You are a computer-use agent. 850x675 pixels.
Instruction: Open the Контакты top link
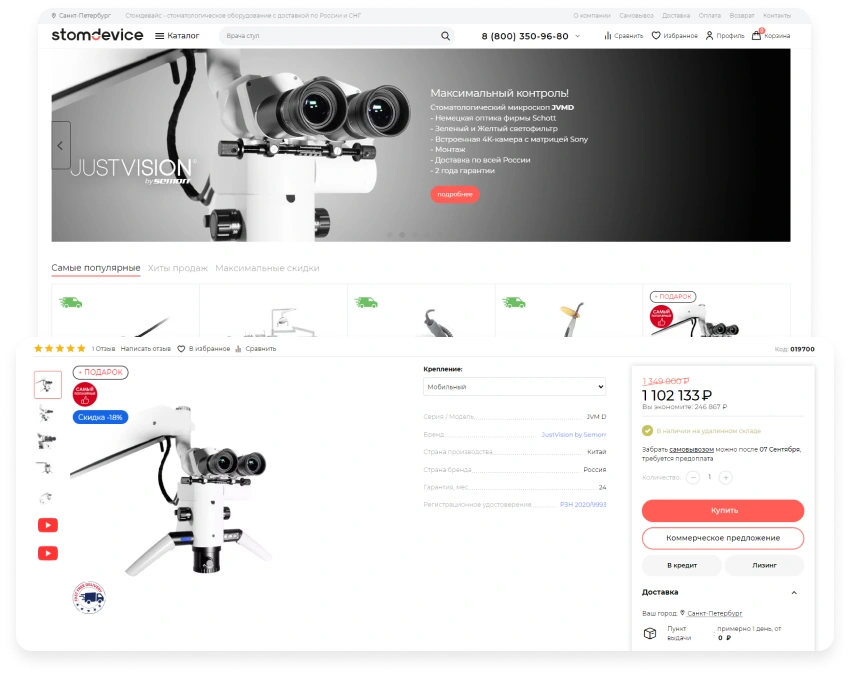click(x=777, y=16)
